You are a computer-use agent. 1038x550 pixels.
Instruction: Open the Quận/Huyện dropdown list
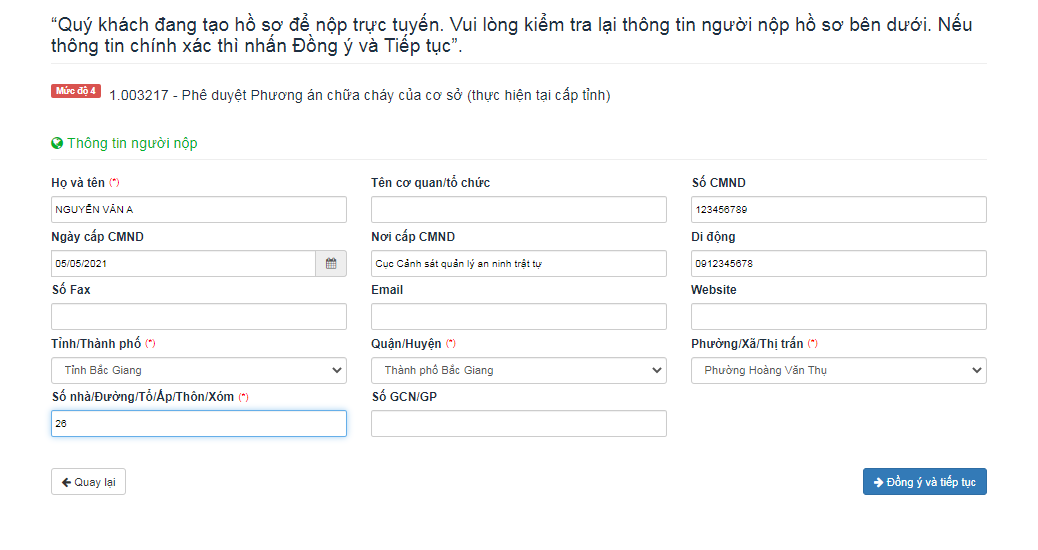(x=518, y=371)
